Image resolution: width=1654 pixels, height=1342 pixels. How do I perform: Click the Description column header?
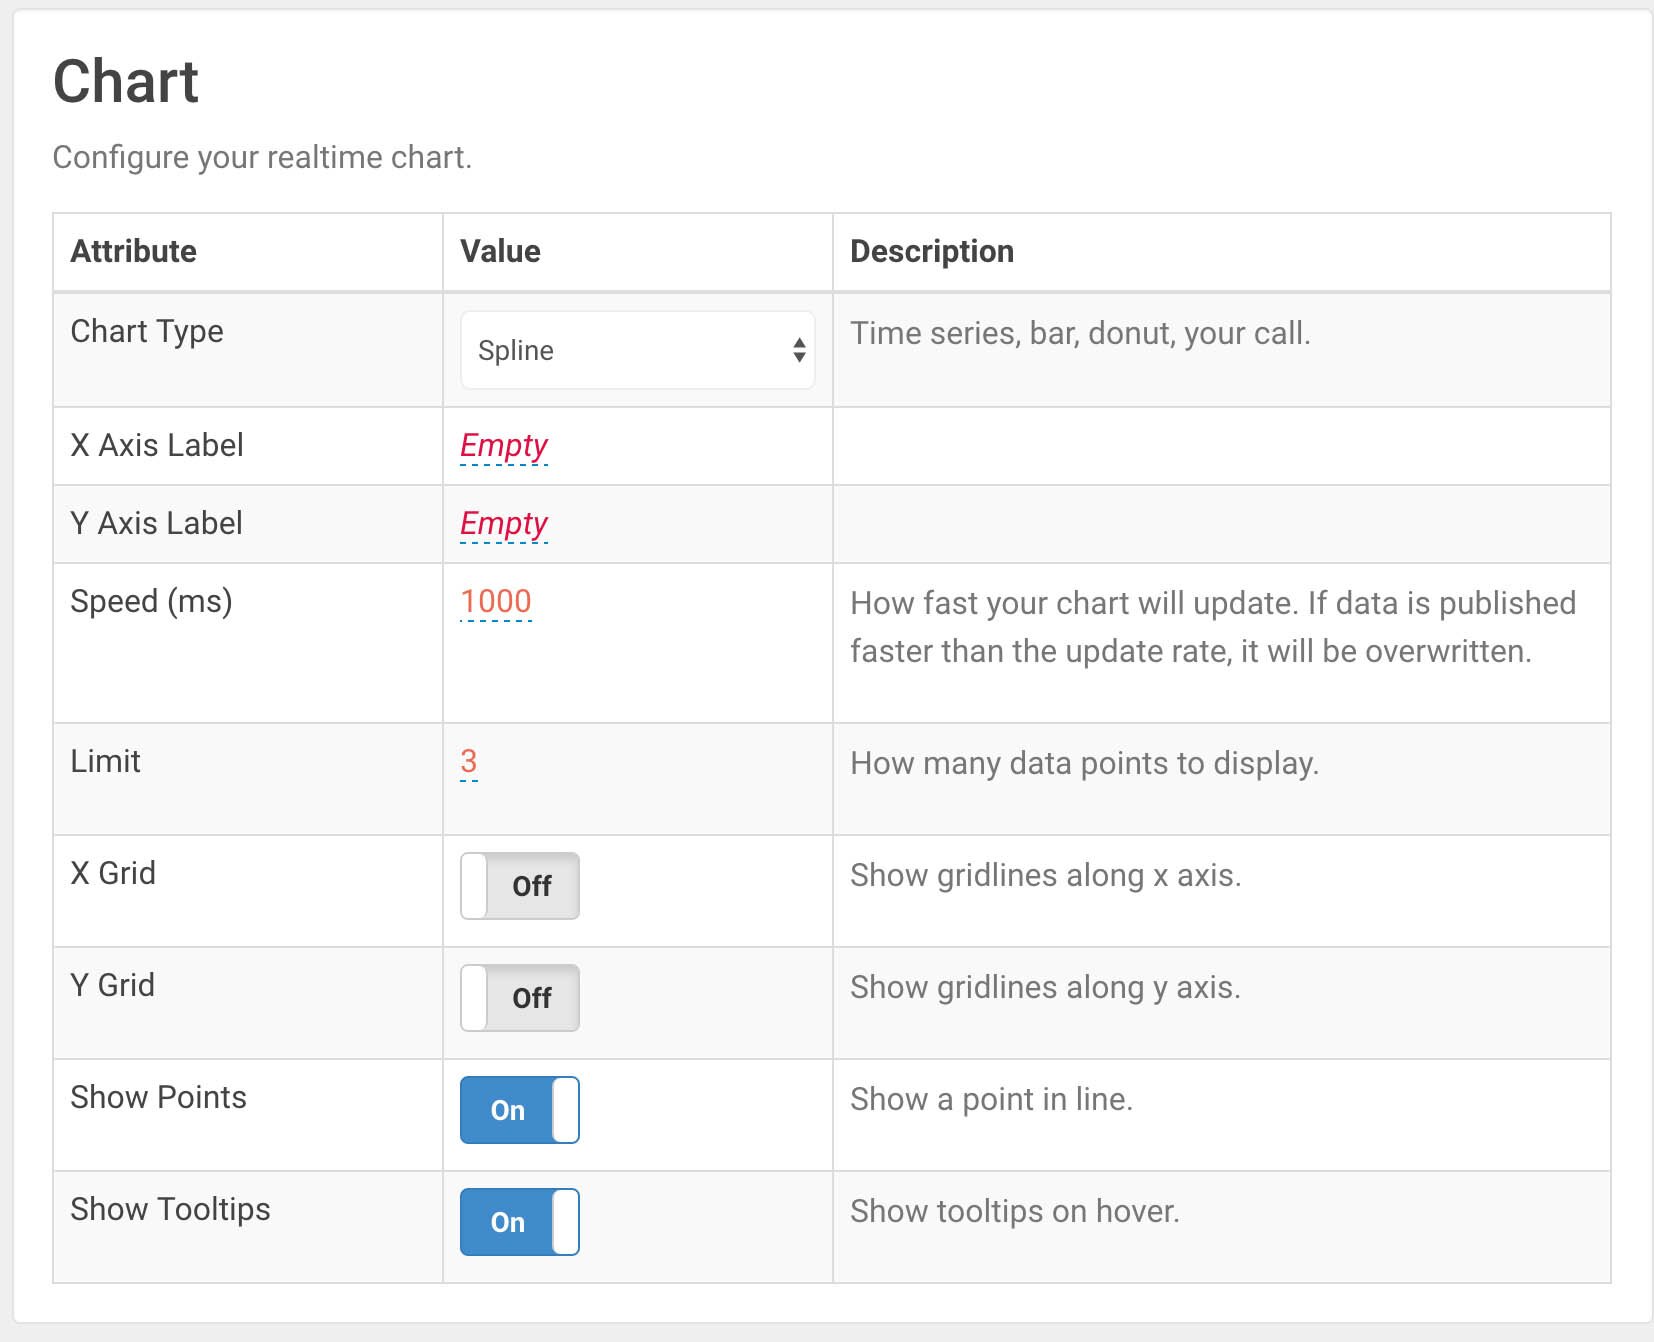coord(931,251)
